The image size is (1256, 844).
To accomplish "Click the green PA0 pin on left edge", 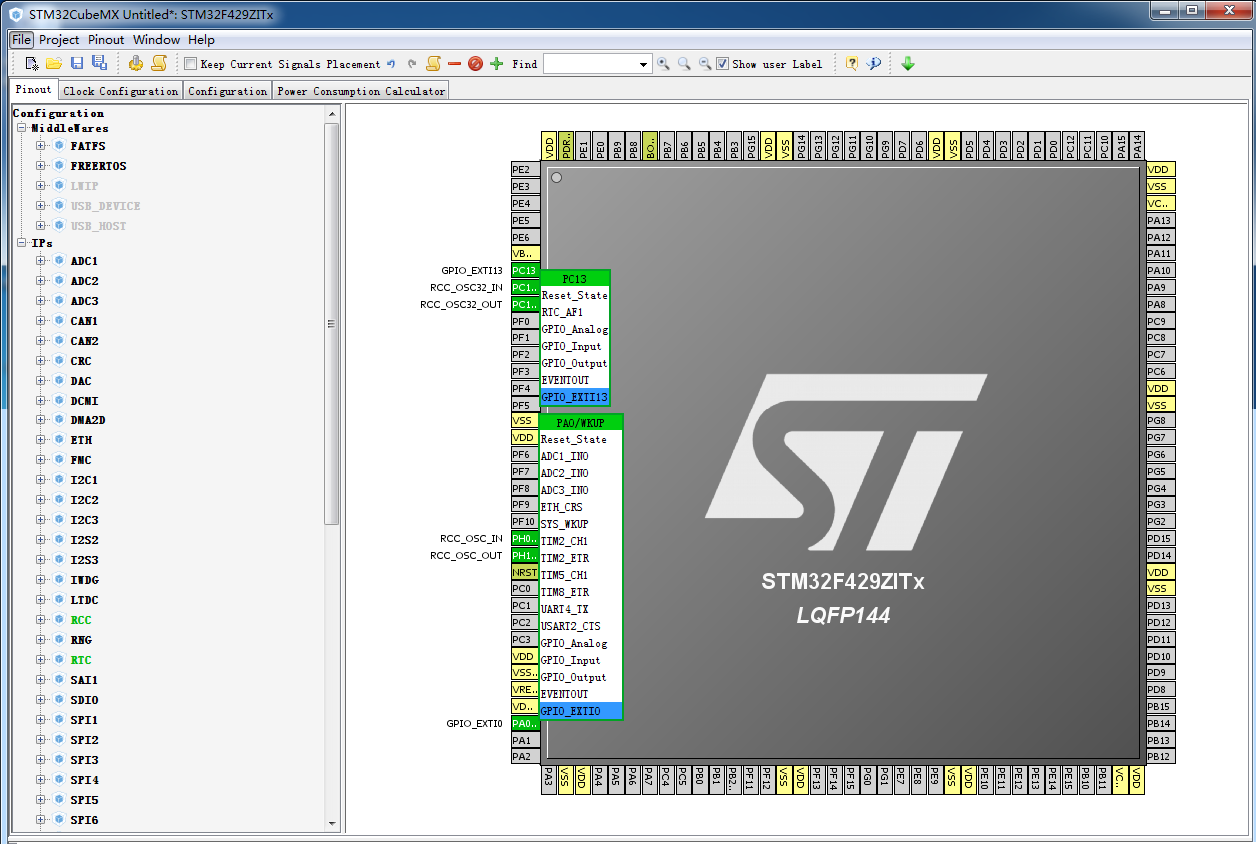I will click(x=524, y=723).
